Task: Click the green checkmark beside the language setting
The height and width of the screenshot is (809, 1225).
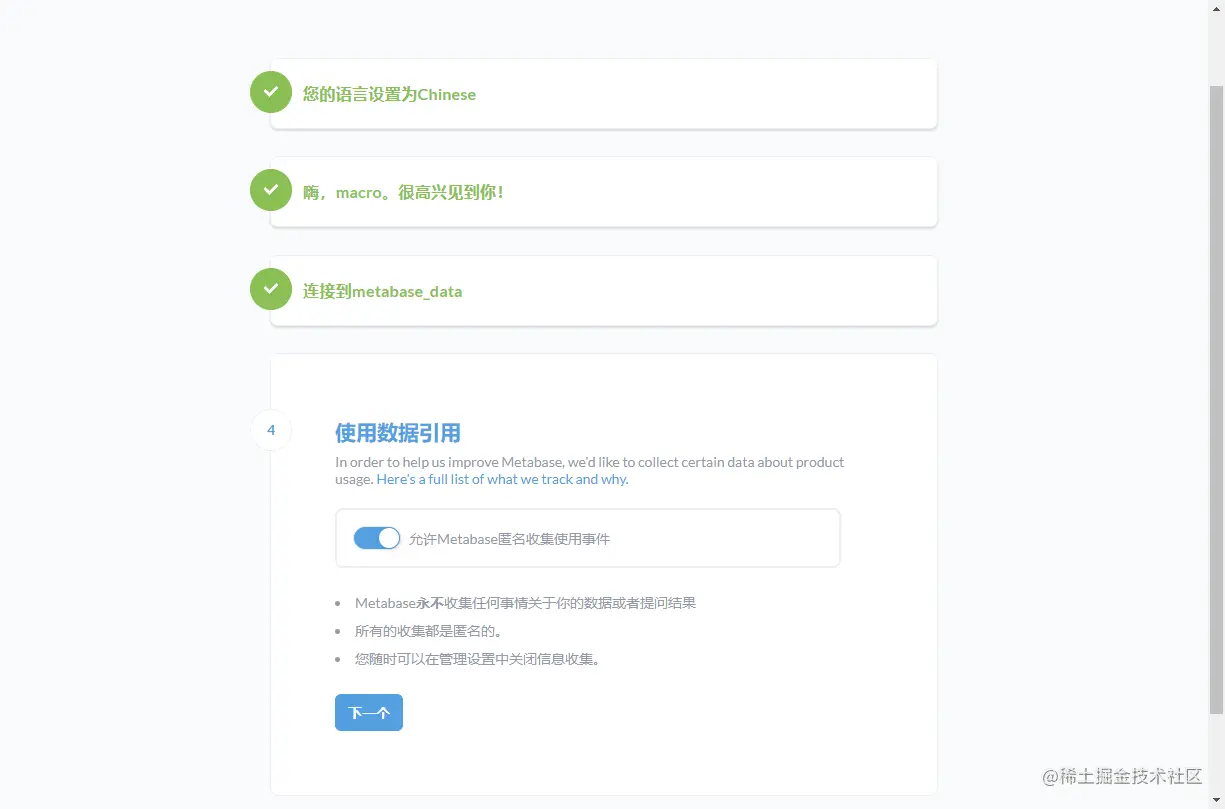Action: point(270,92)
